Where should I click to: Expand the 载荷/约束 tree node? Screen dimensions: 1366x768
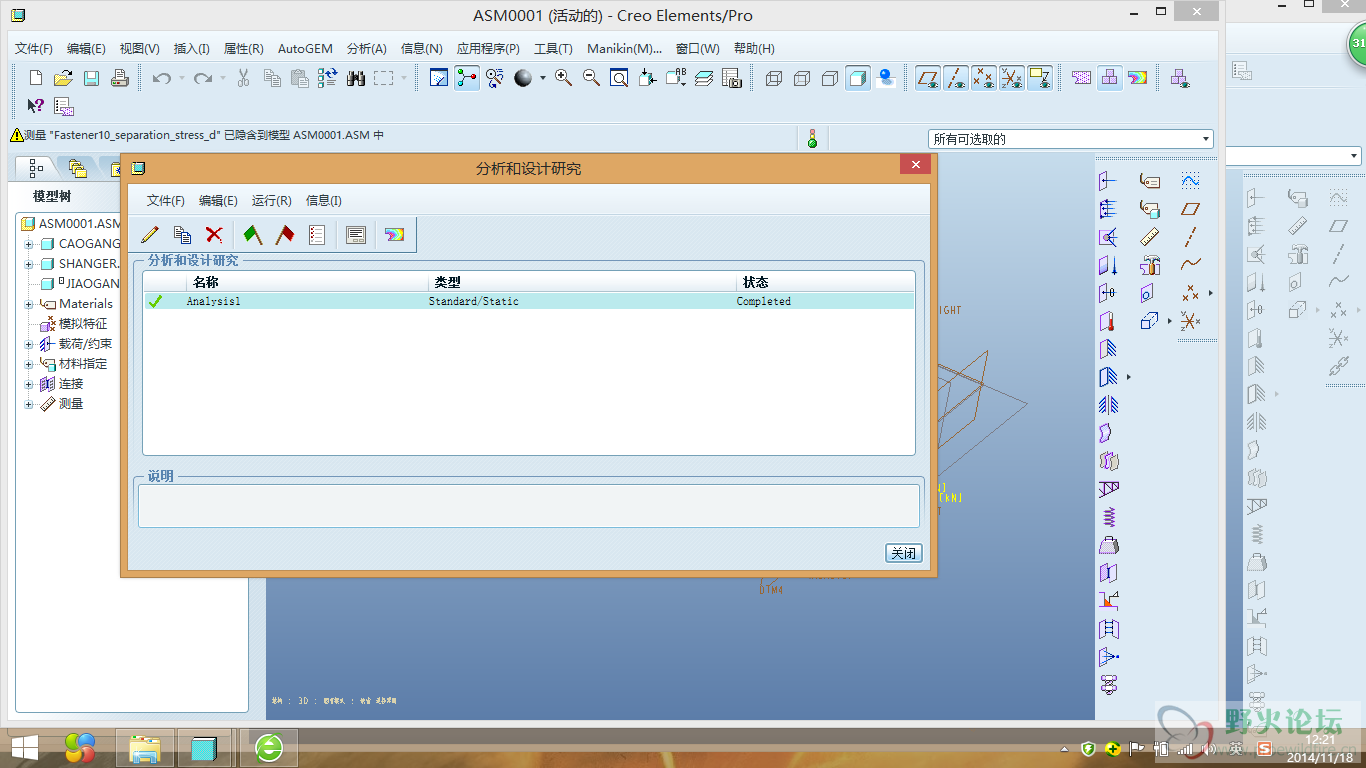pyautogui.click(x=29, y=344)
